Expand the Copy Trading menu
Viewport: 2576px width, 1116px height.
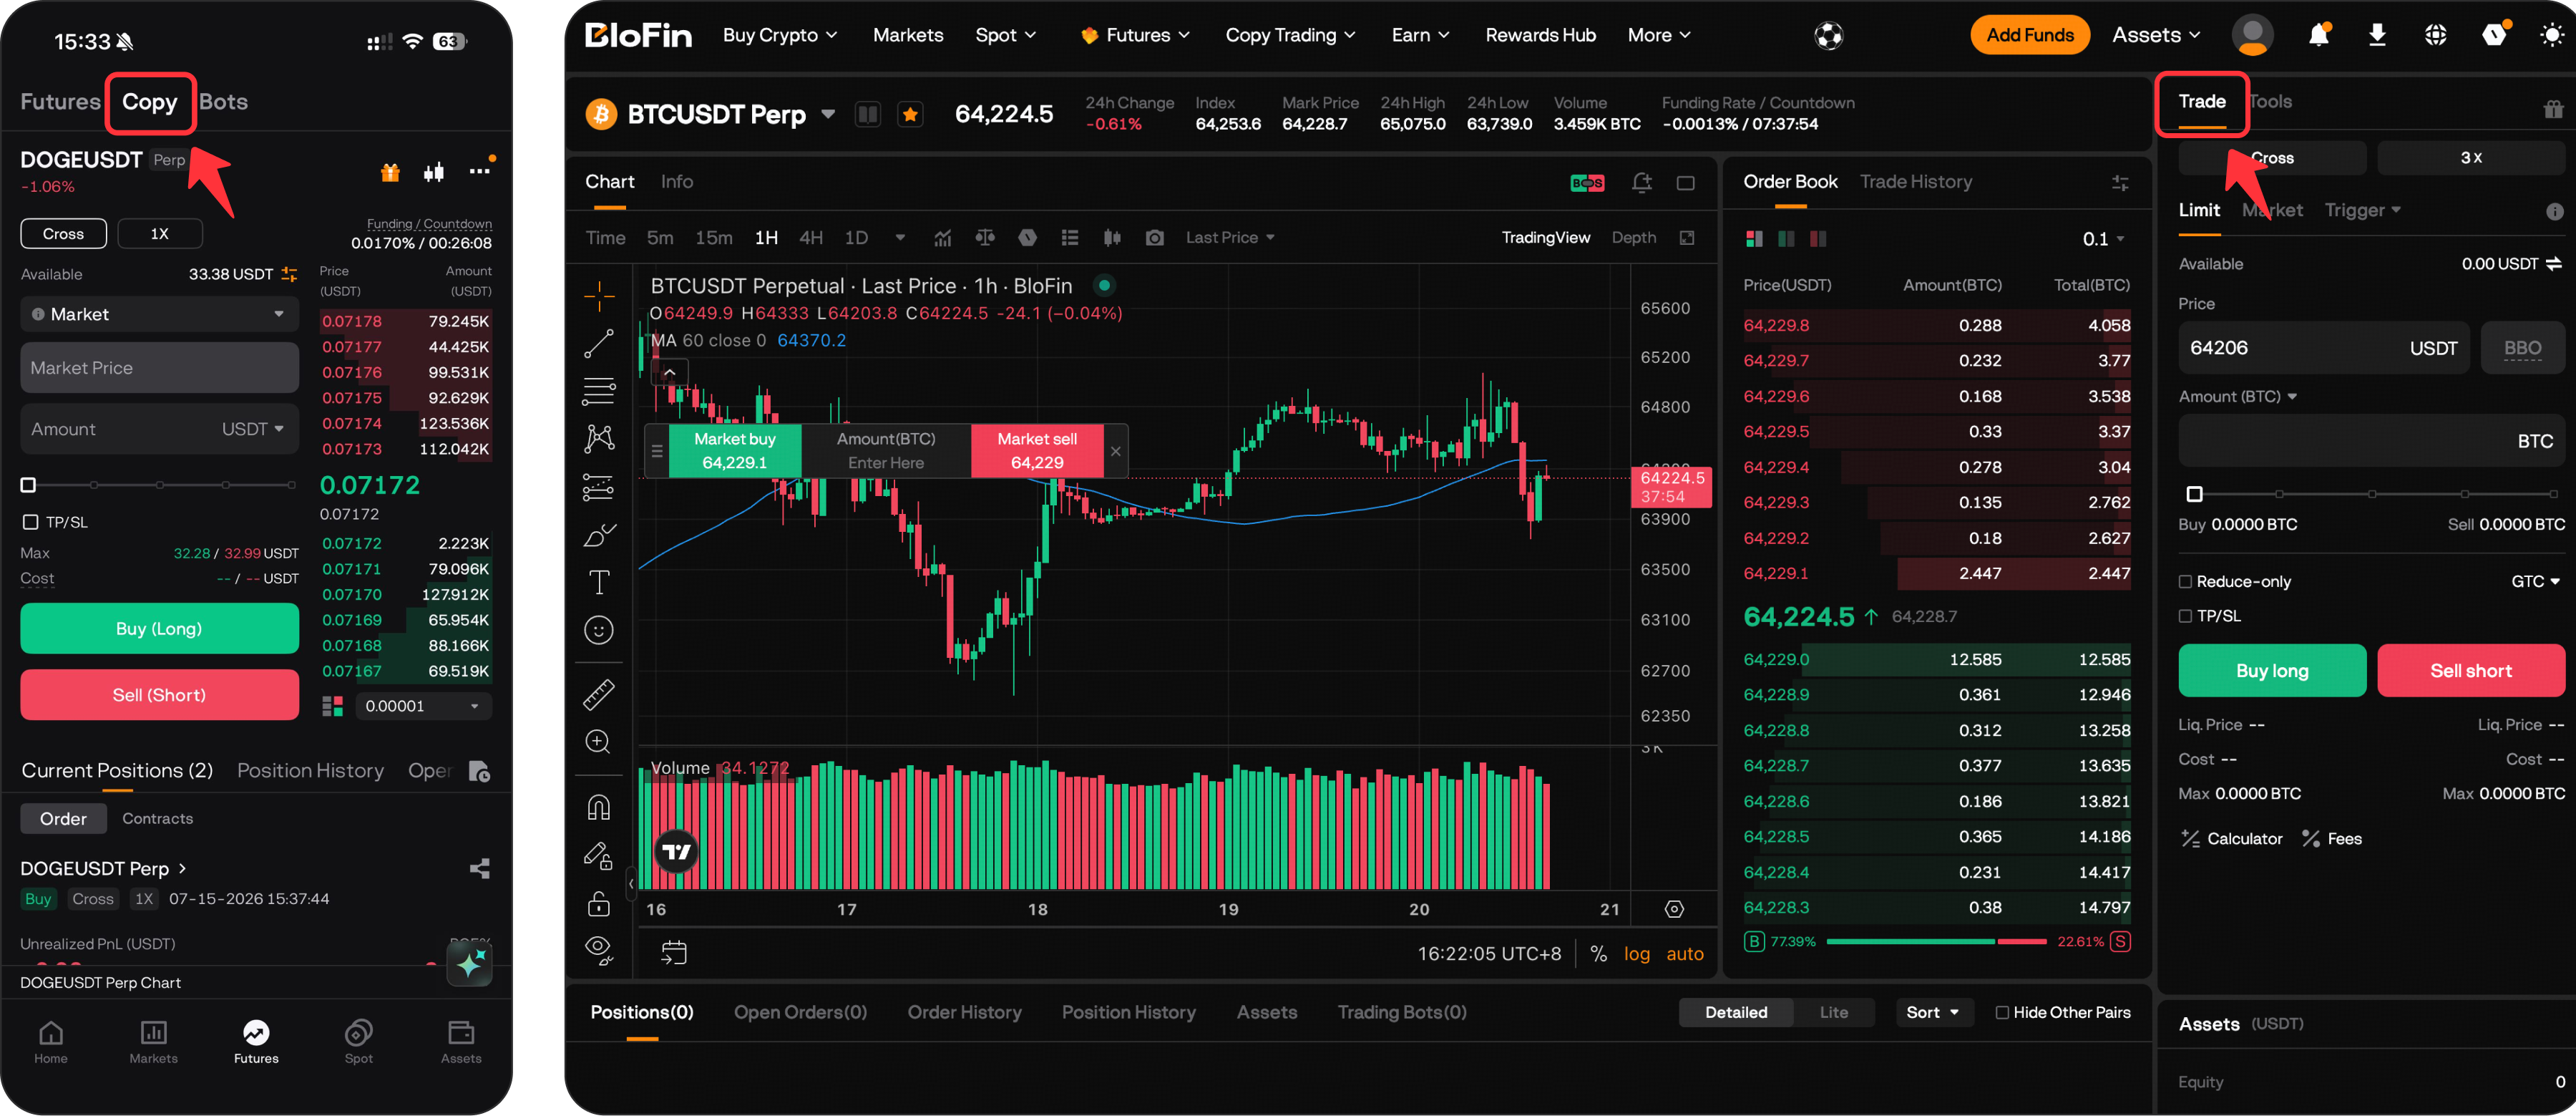(1290, 35)
